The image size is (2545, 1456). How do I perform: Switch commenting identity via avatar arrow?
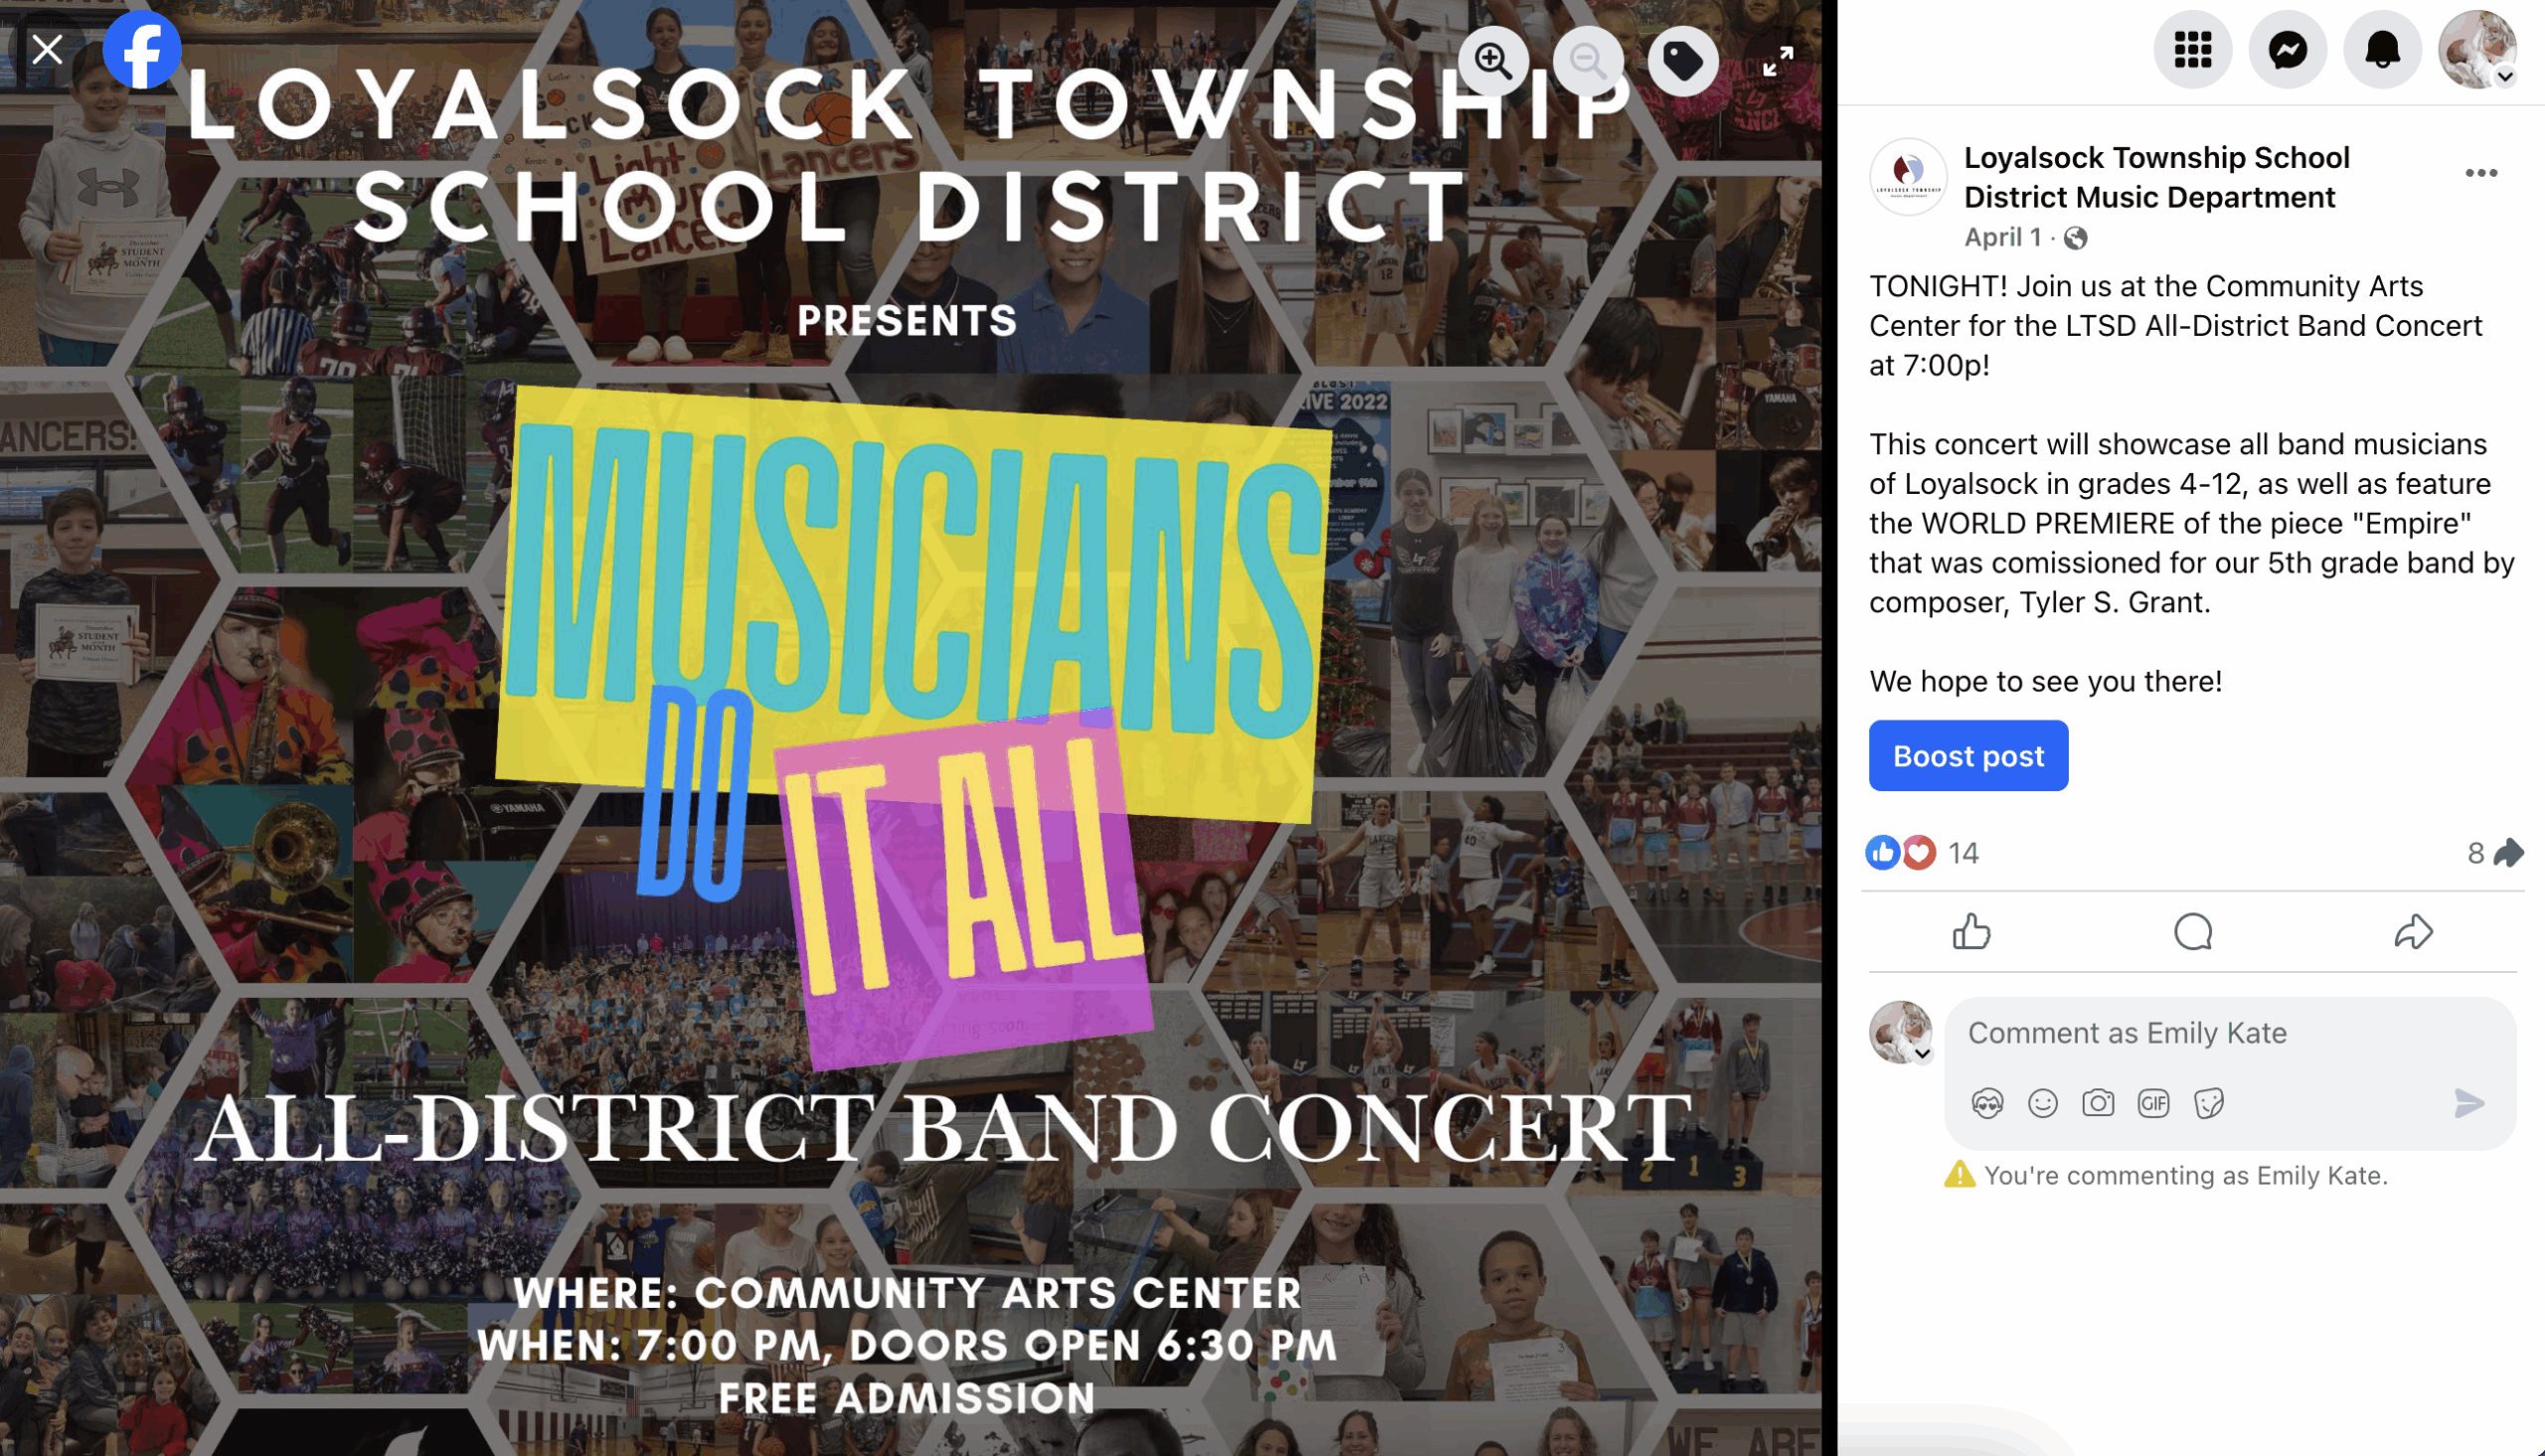point(1922,1053)
